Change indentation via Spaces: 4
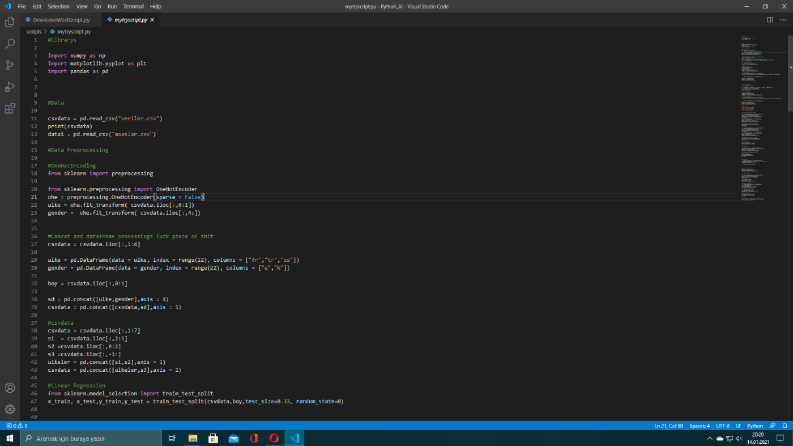Viewport: 793px width, 446px height. [x=700, y=426]
